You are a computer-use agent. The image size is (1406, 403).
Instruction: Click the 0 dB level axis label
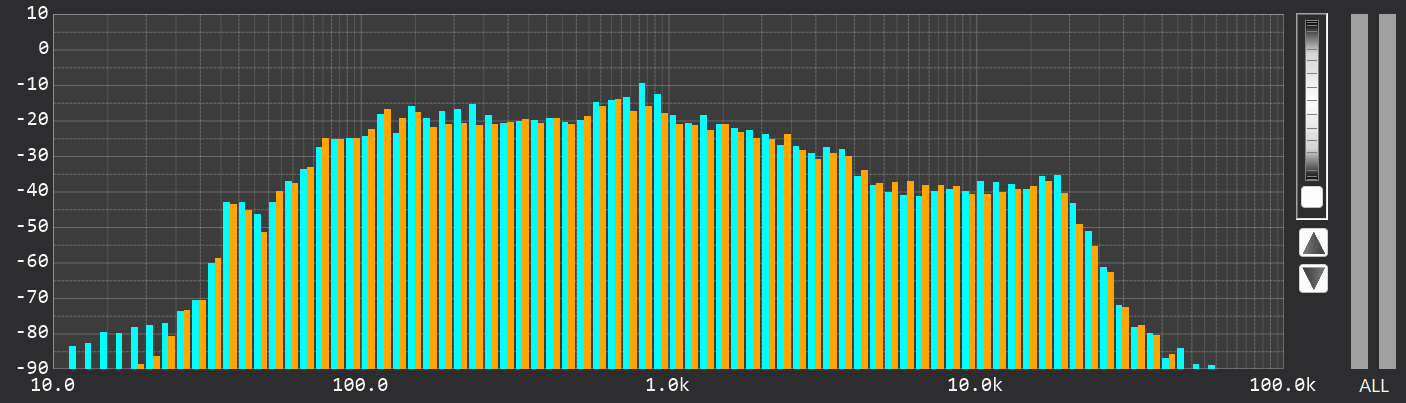[x=42, y=49]
